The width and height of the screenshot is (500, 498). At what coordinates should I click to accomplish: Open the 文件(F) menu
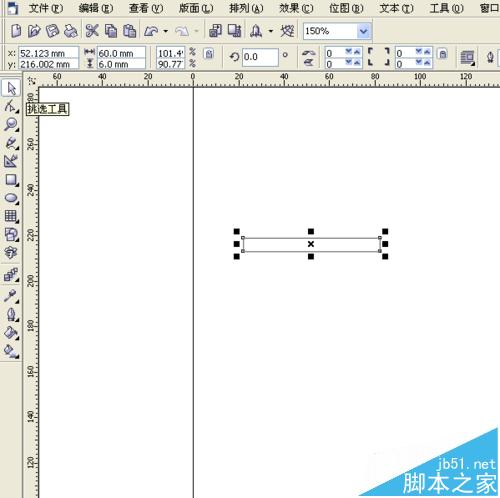click(46, 8)
